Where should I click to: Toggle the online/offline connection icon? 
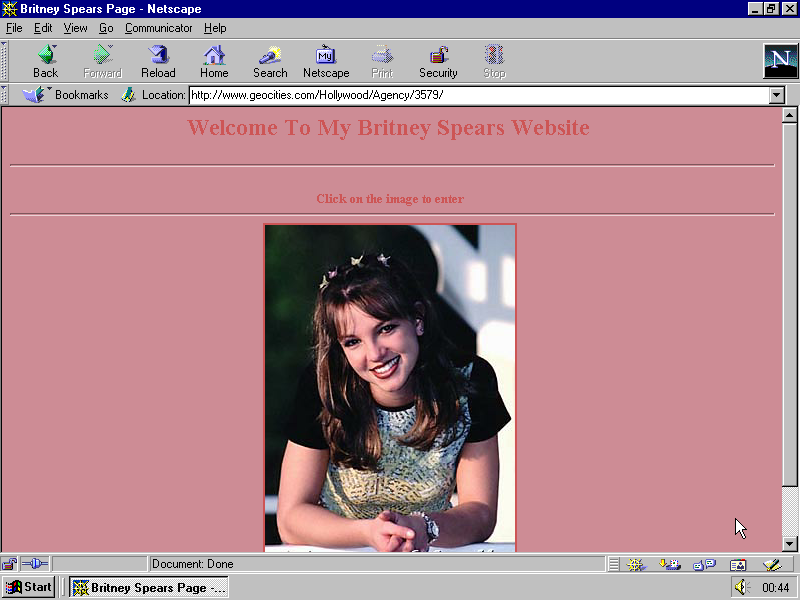(35, 564)
